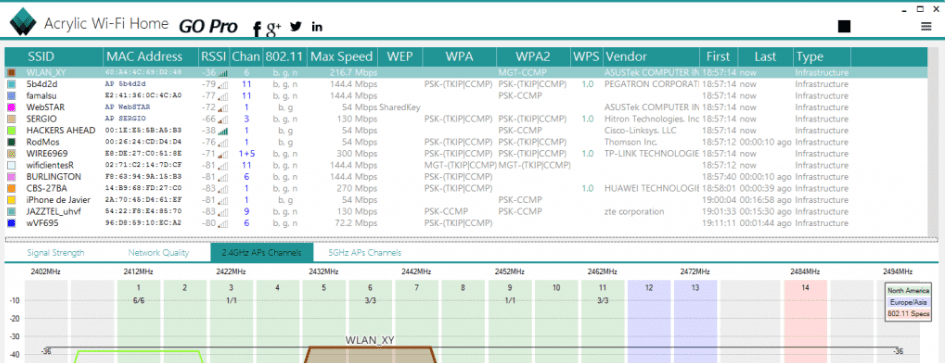948x363 pixels.
Task: Sort by the First column header
Action: (x=718, y=57)
